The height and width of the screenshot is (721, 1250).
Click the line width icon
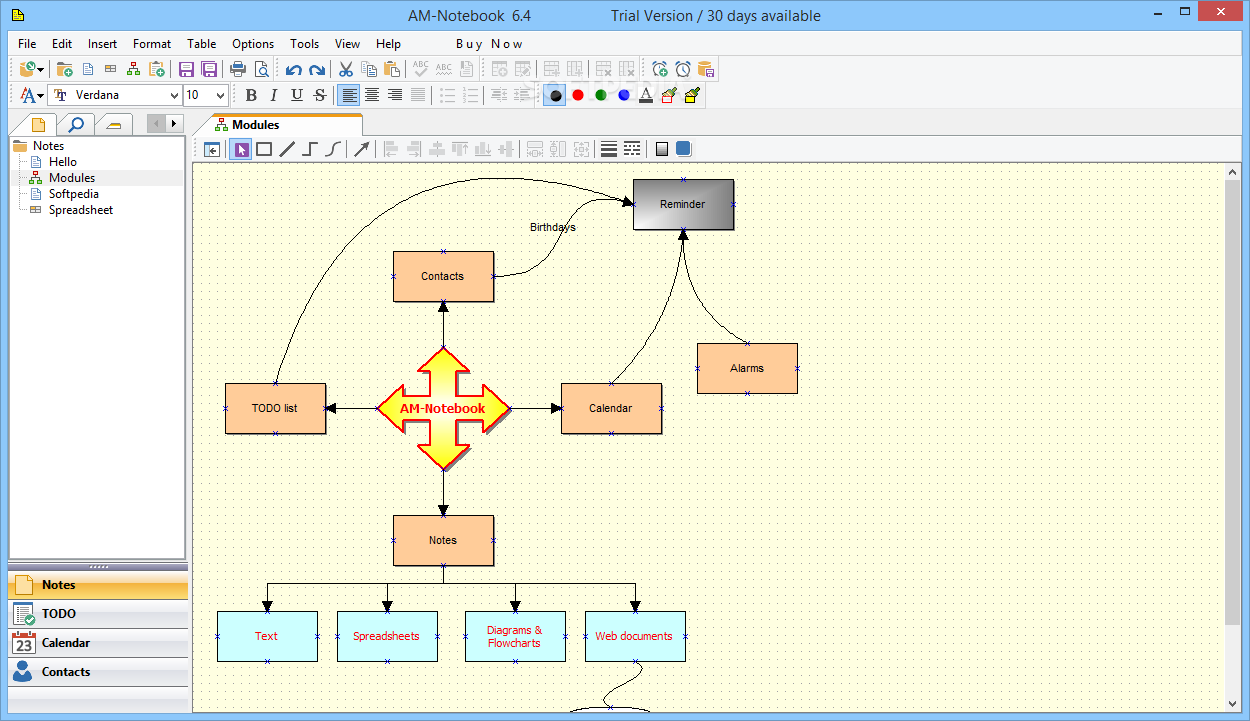(x=608, y=150)
